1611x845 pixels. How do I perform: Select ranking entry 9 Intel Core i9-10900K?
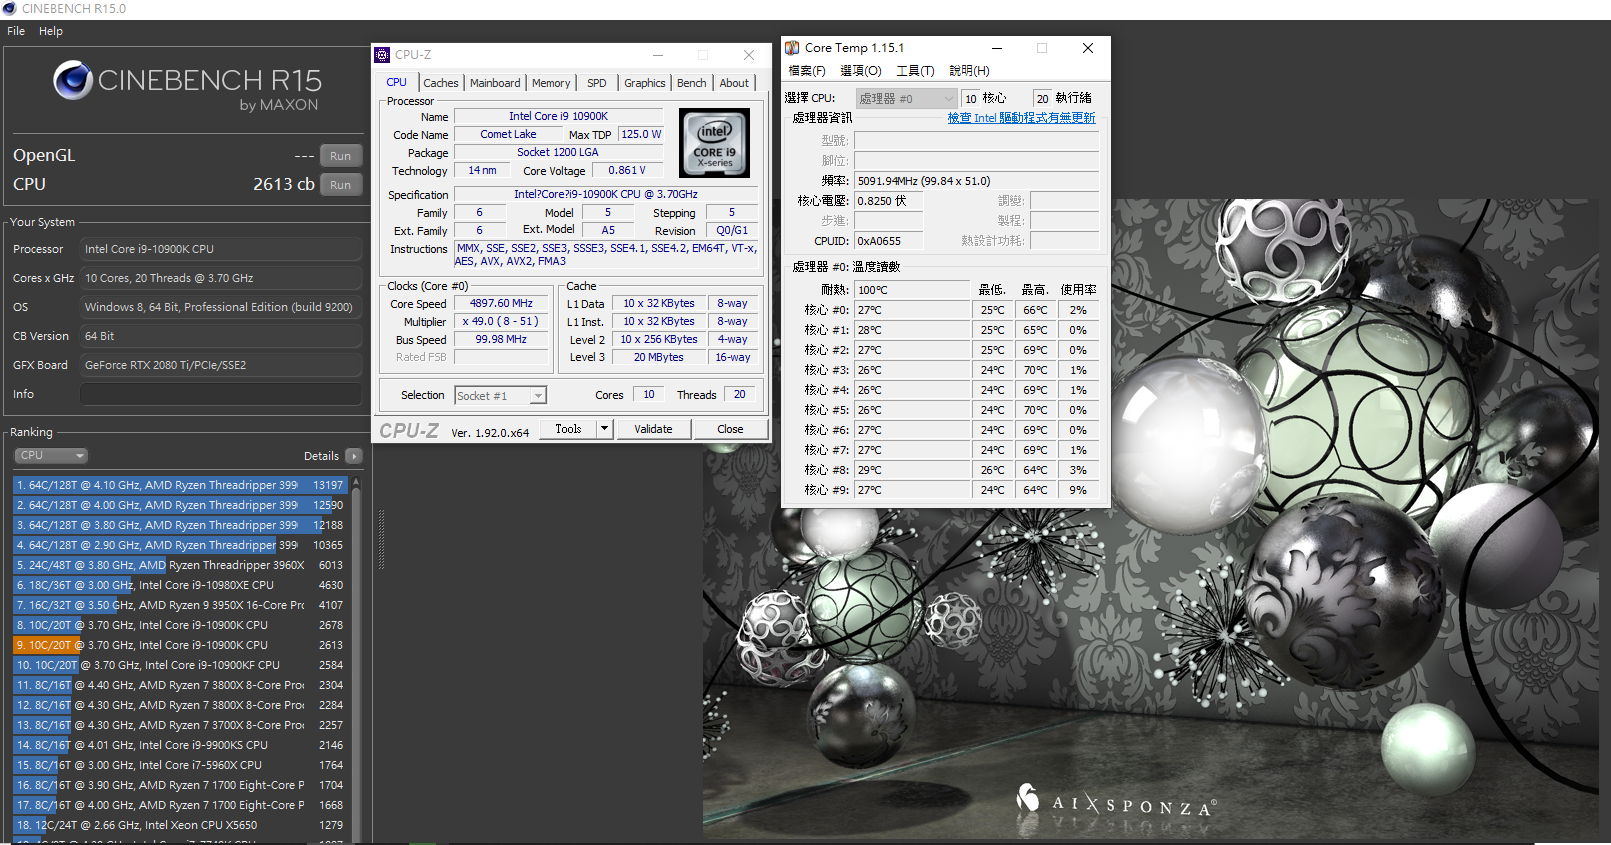point(179,645)
